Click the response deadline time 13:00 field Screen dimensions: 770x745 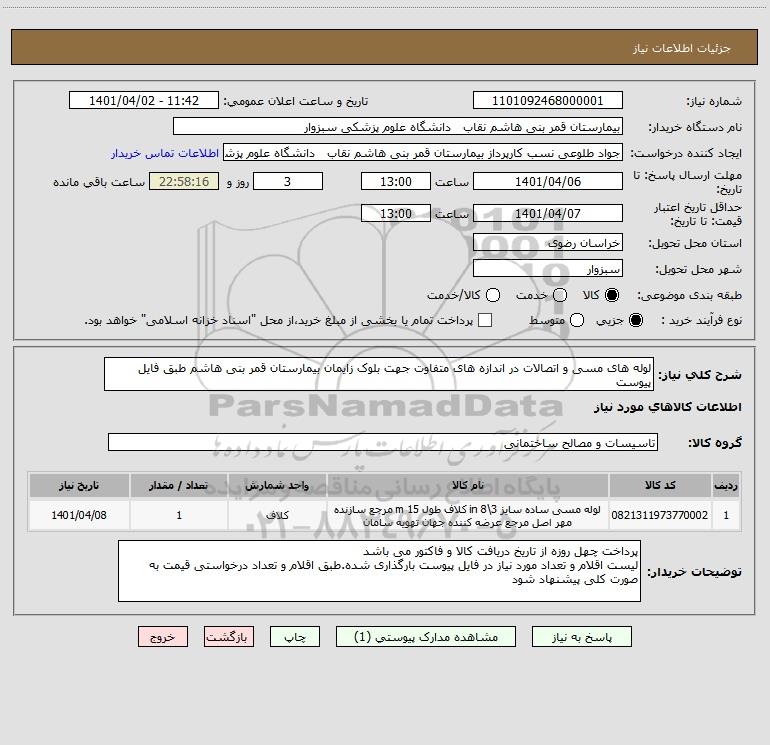coord(396,181)
